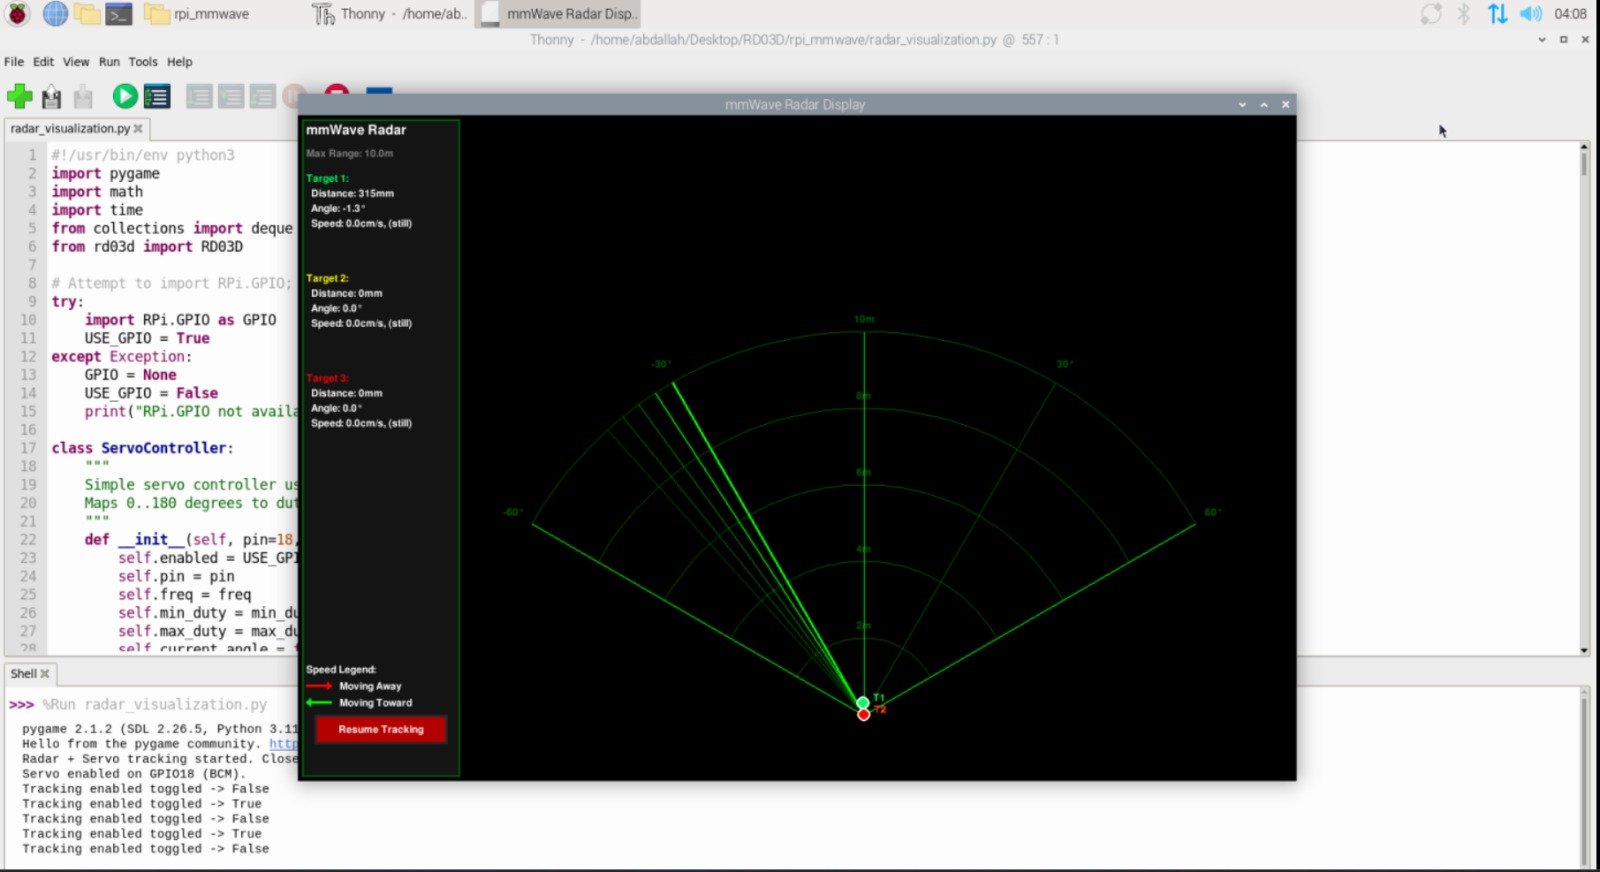Click the network up-down arrows icon
Viewport: 1600px width, 872px height.
tap(1497, 14)
